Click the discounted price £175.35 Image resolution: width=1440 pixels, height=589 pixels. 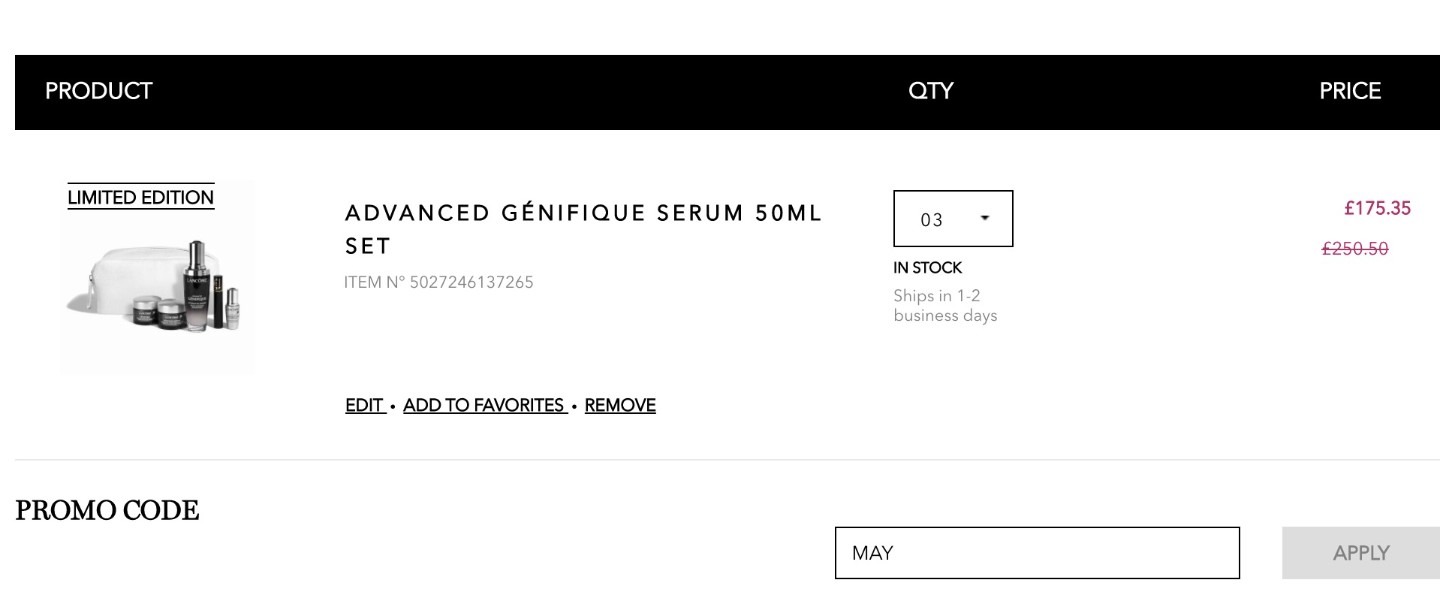point(1377,208)
